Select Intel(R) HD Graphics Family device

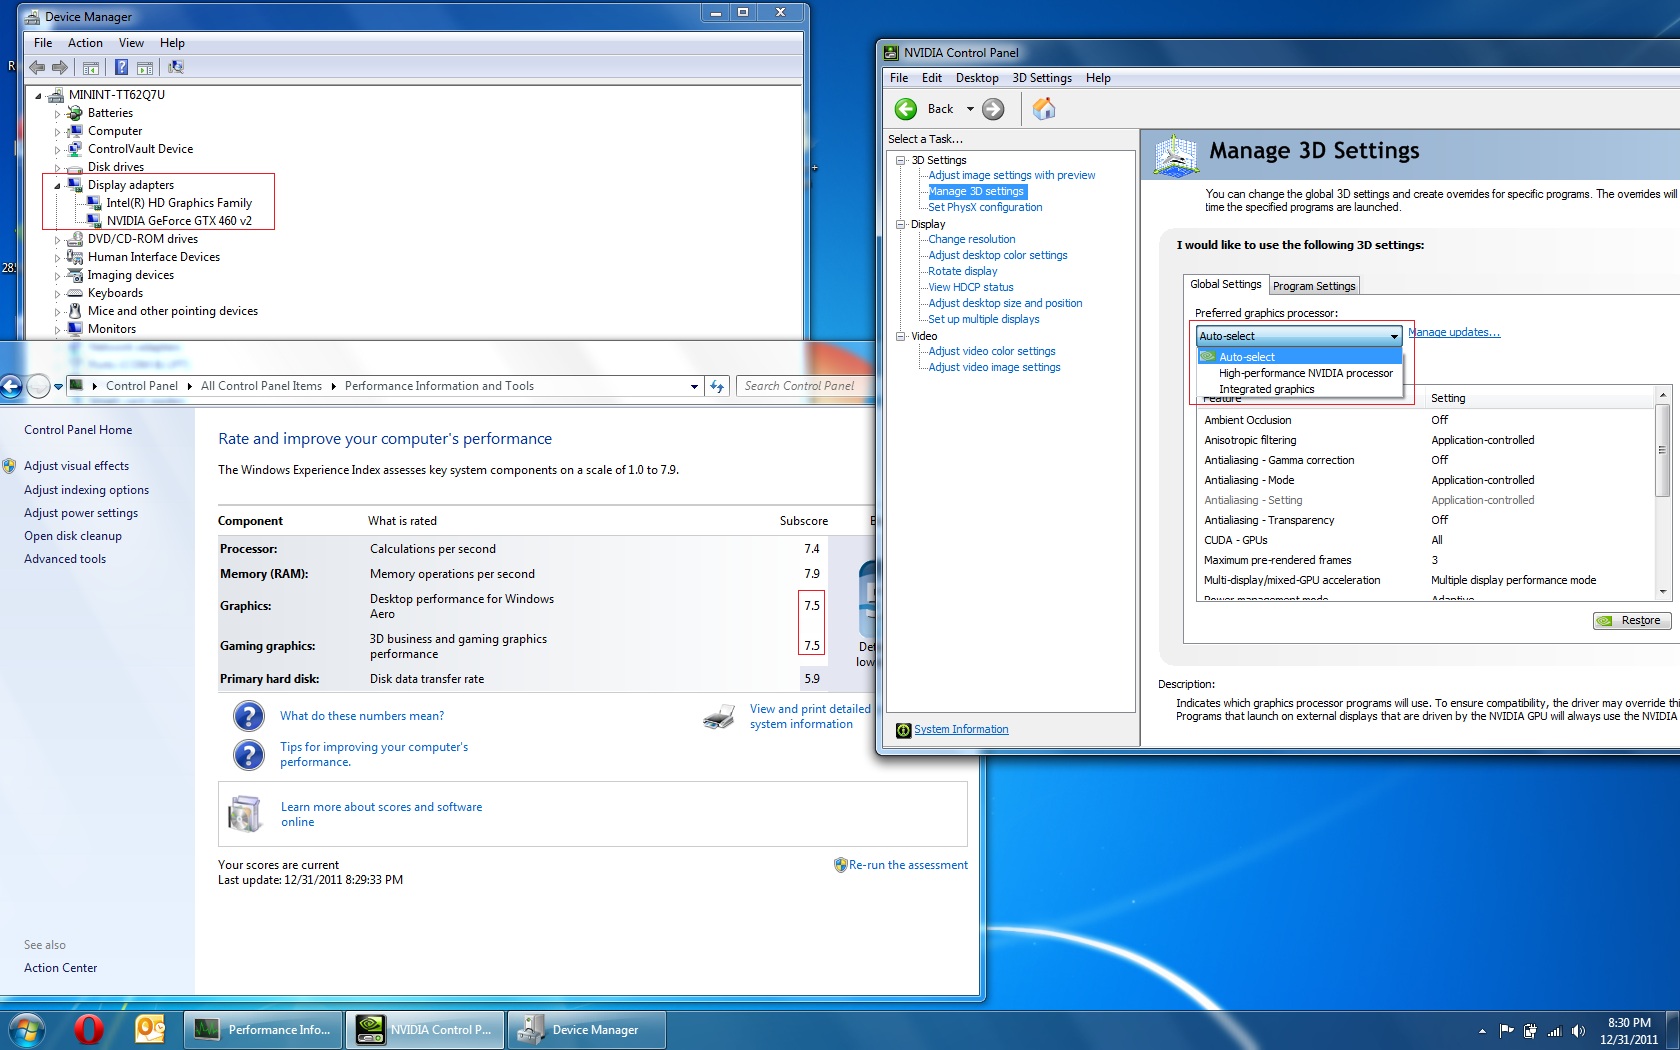tap(179, 203)
